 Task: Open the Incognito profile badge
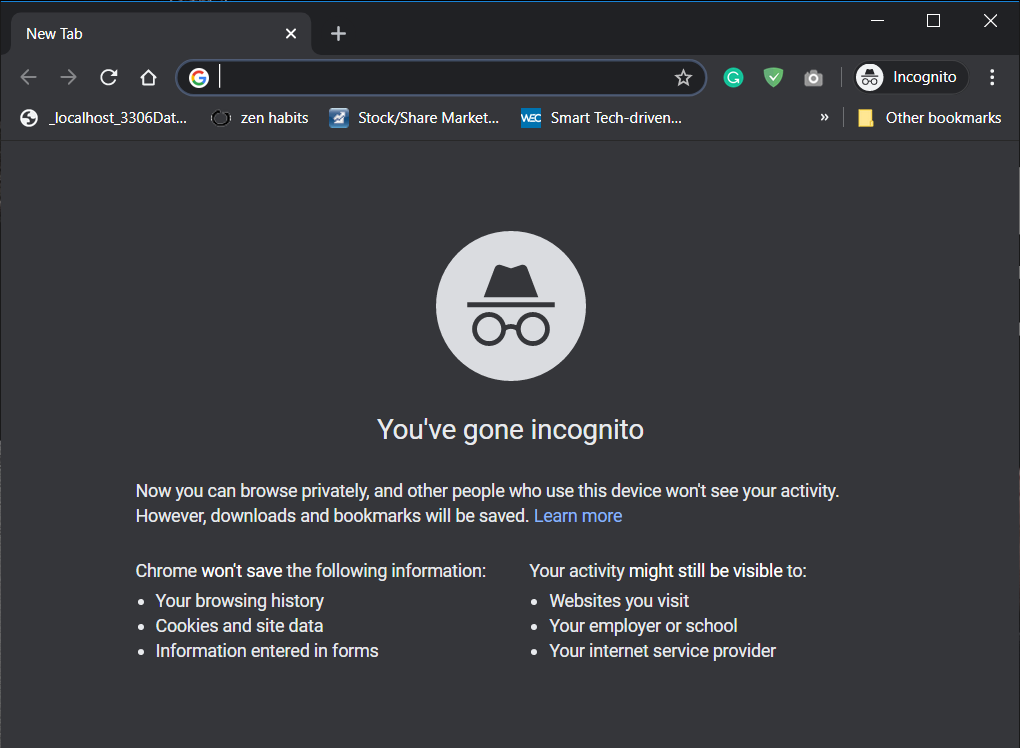pos(911,77)
